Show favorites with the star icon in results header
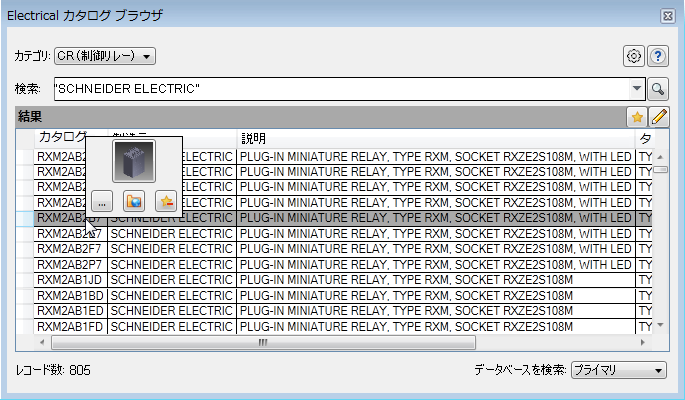The image size is (685, 400). pos(637,117)
